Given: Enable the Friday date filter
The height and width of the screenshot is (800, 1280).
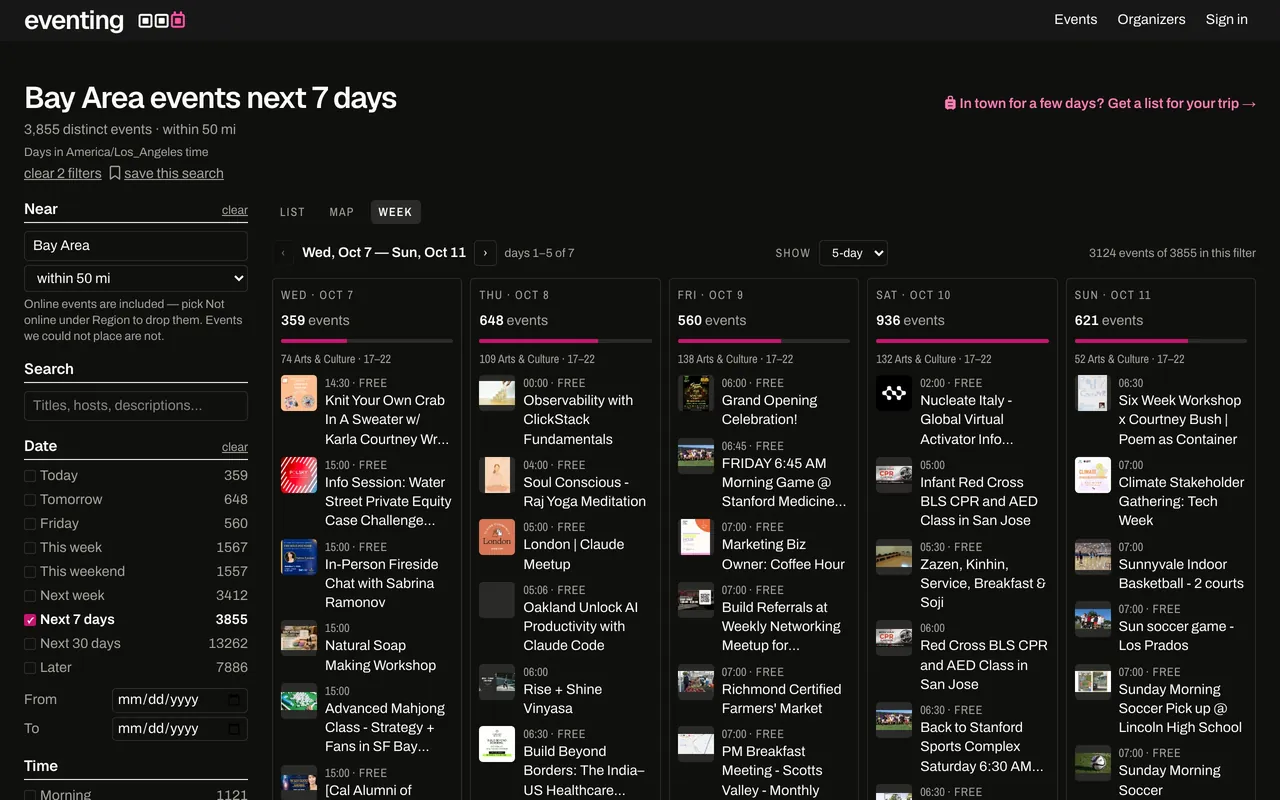Looking at the screenshot, I should point(30,524).
